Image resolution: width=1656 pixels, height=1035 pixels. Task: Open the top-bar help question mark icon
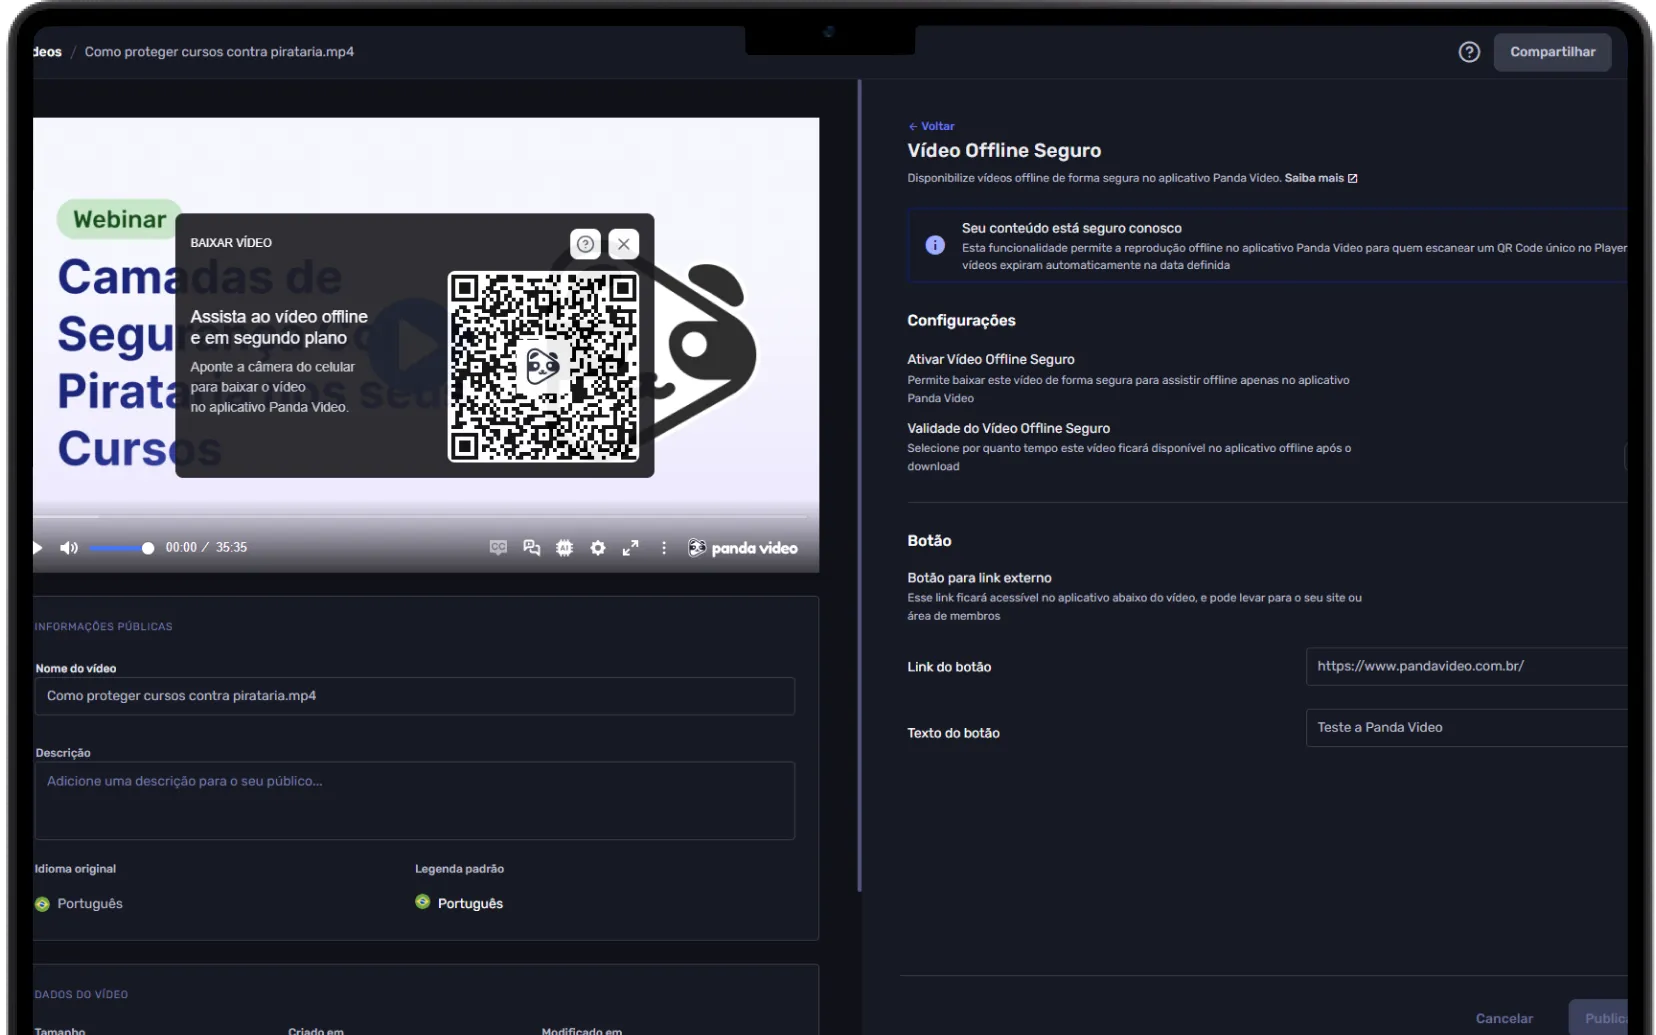tap(1469, 52)
